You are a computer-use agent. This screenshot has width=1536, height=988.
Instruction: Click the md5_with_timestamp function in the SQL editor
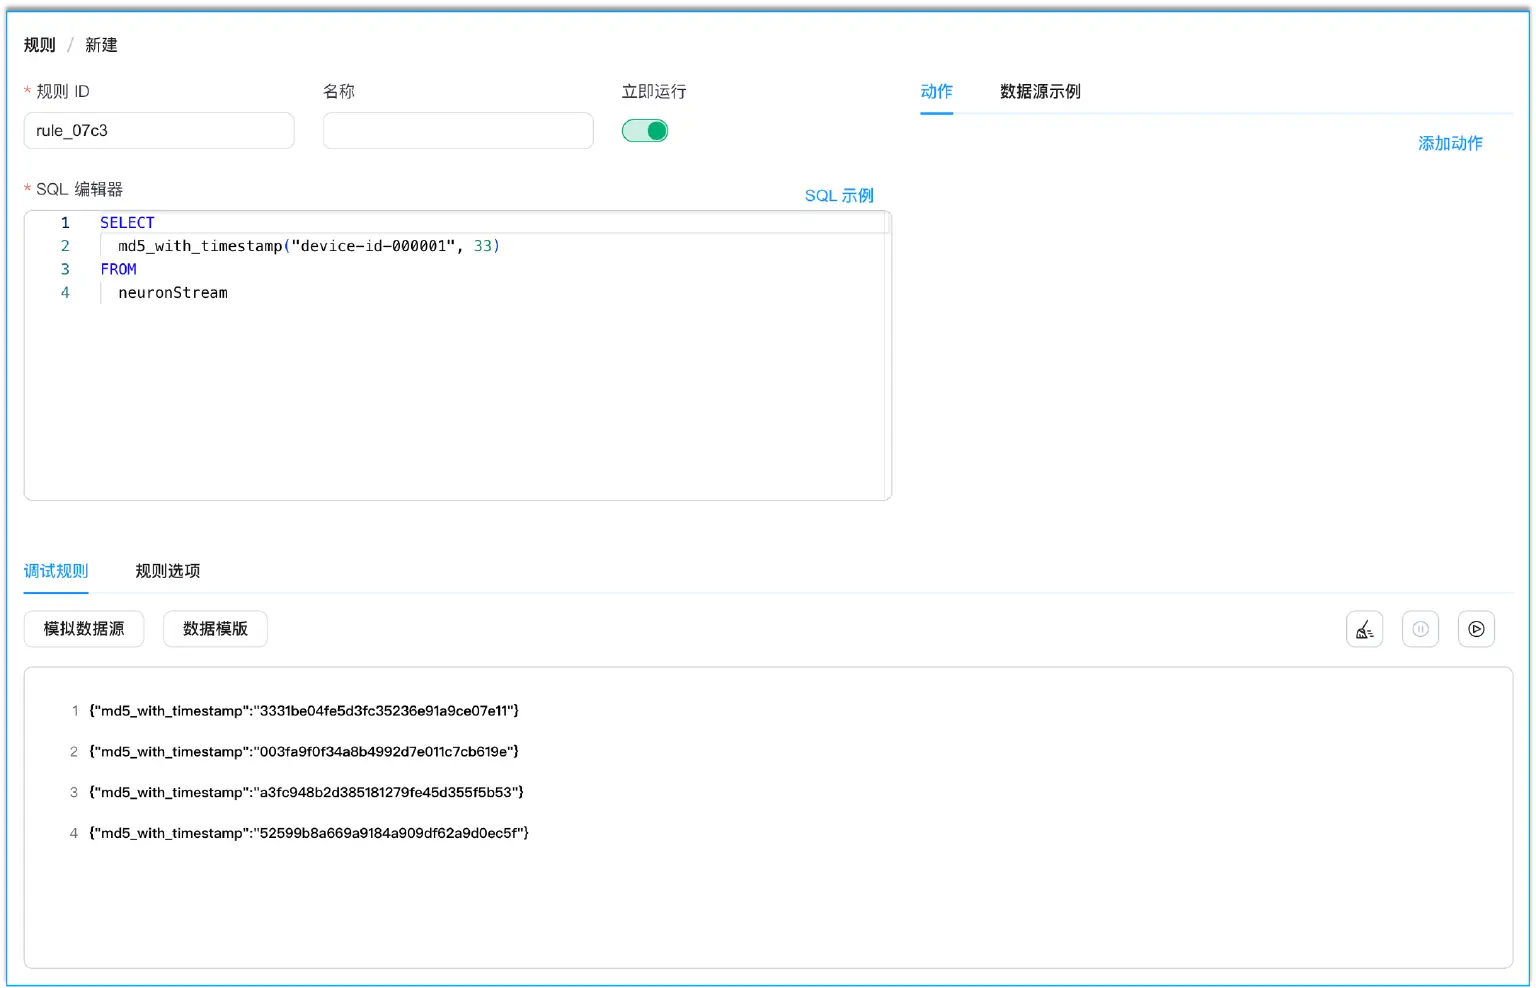200,246
